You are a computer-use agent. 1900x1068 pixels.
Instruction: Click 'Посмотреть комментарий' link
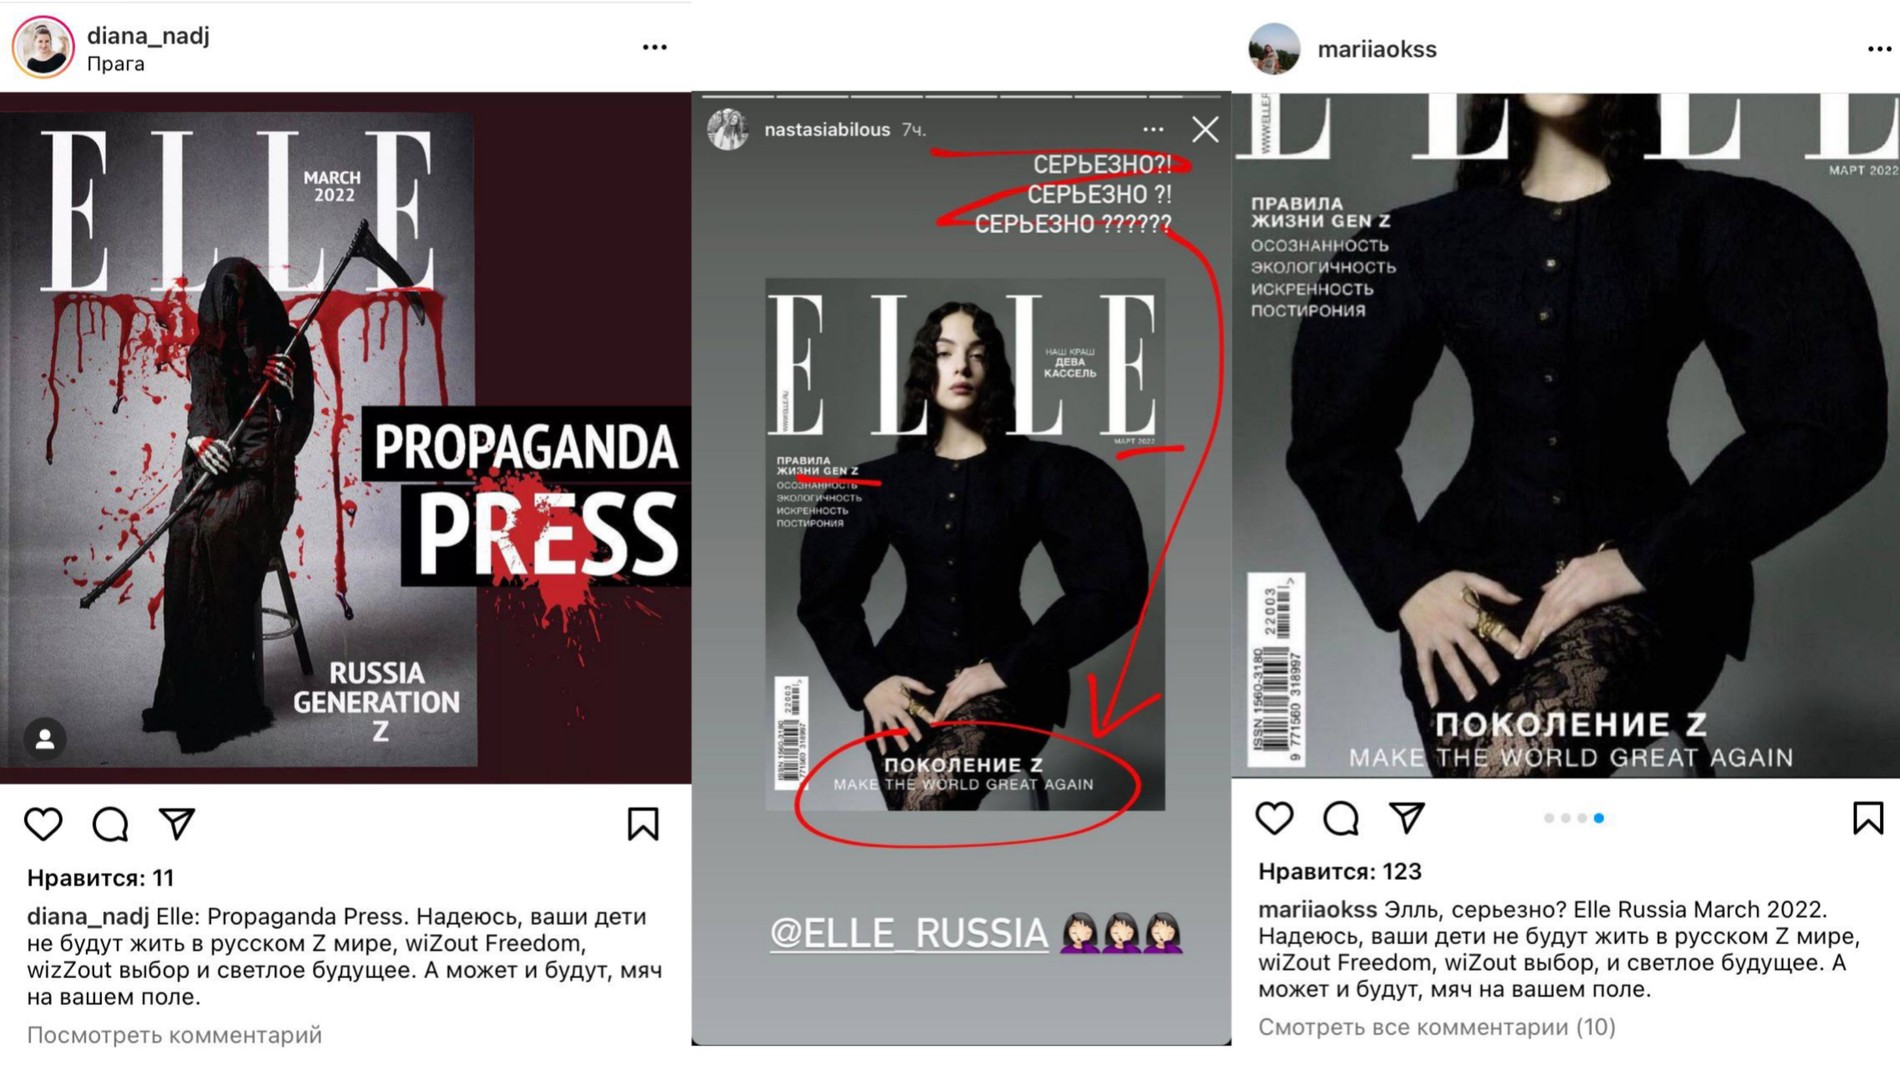click(x=174, y=1035)
